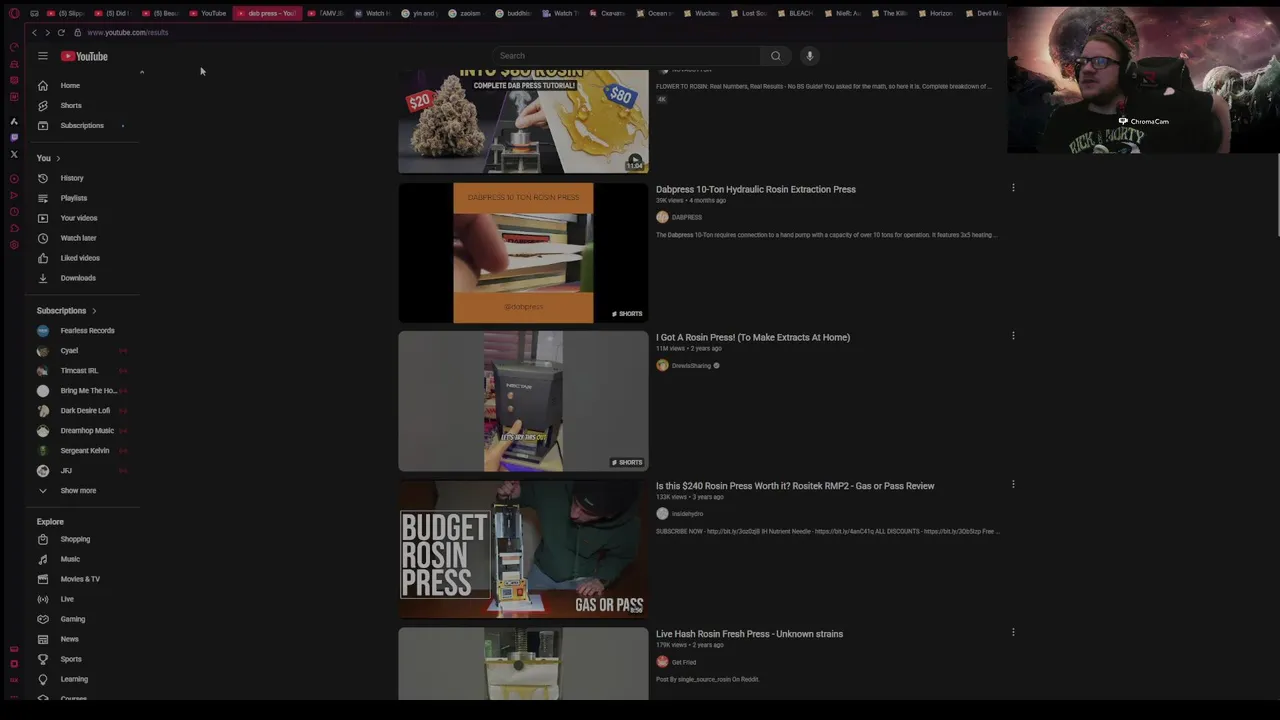
Task: Start voice search with microphone icon
Action: [810, 56]
